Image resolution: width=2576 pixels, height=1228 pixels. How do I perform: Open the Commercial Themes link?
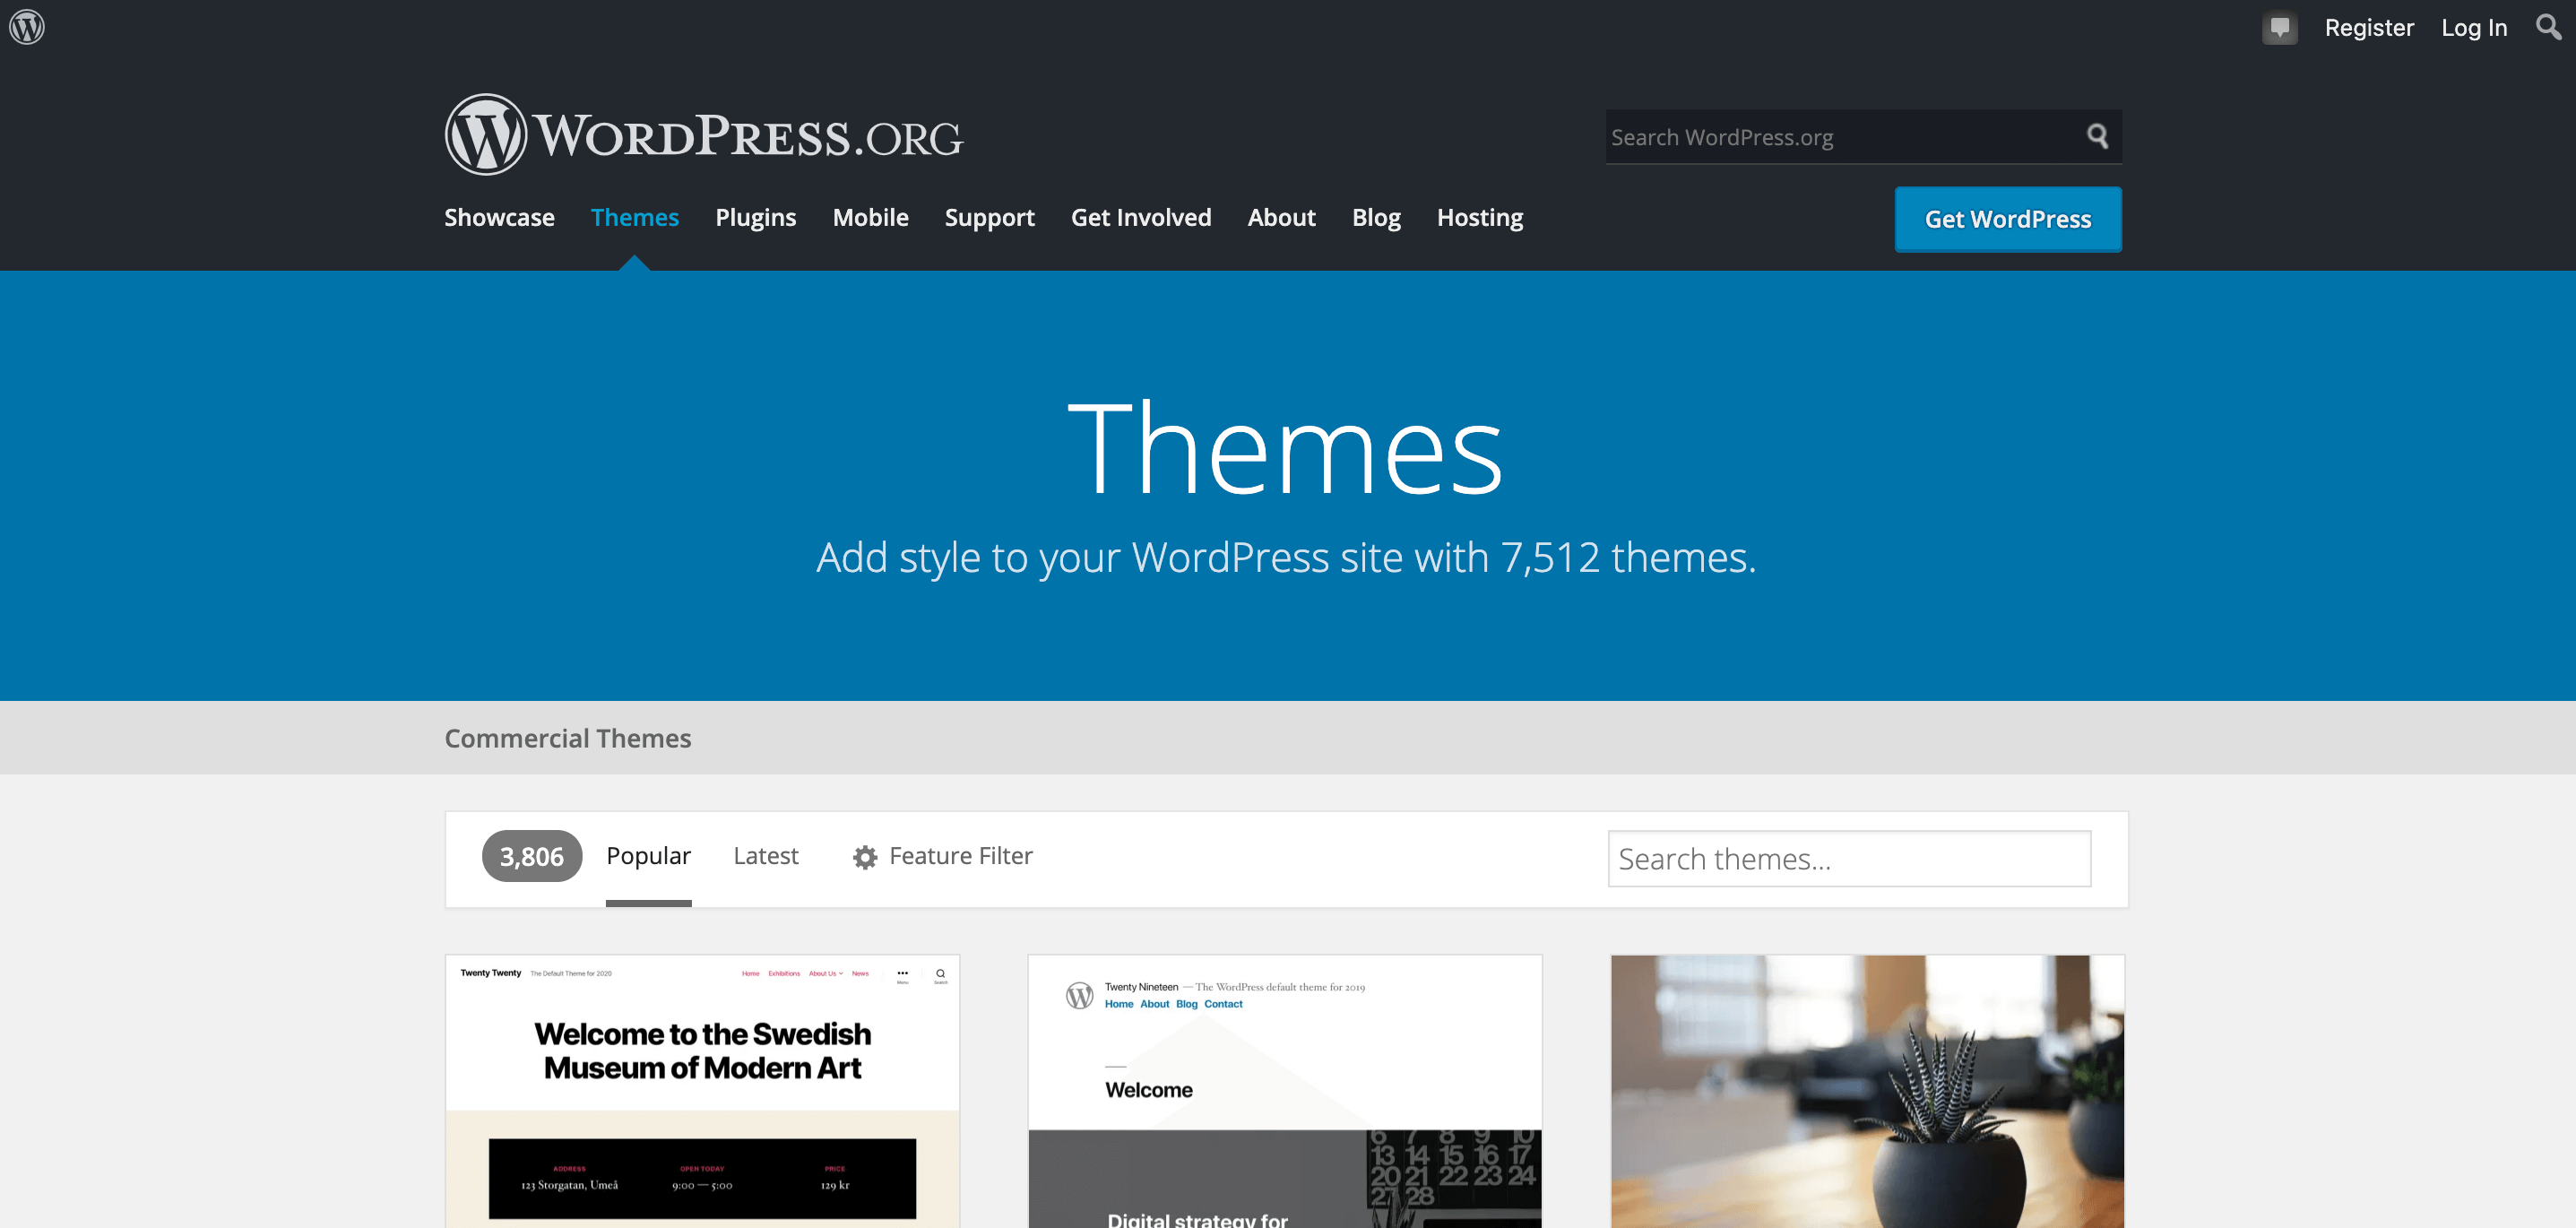coord(568,738)
